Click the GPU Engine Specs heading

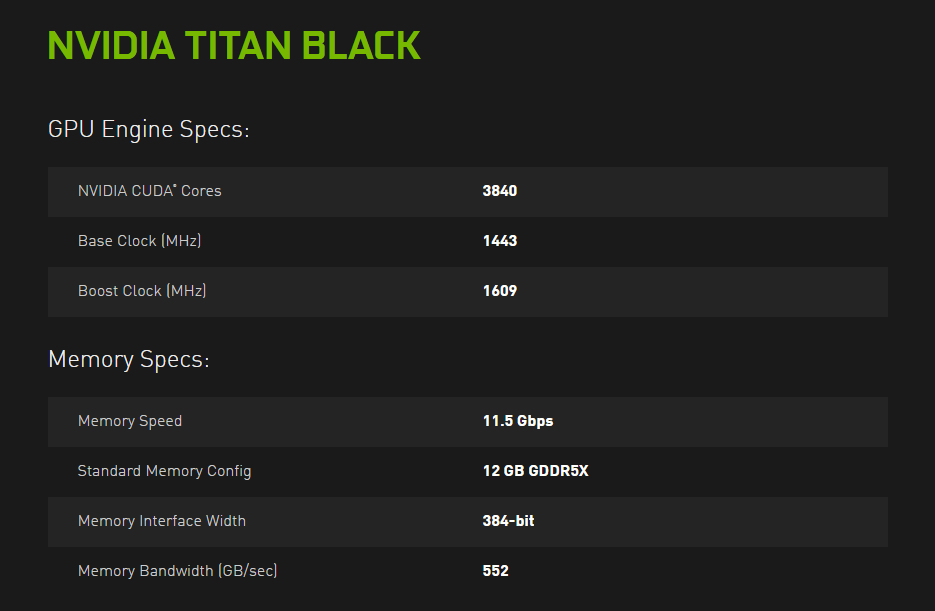point(148,130)
